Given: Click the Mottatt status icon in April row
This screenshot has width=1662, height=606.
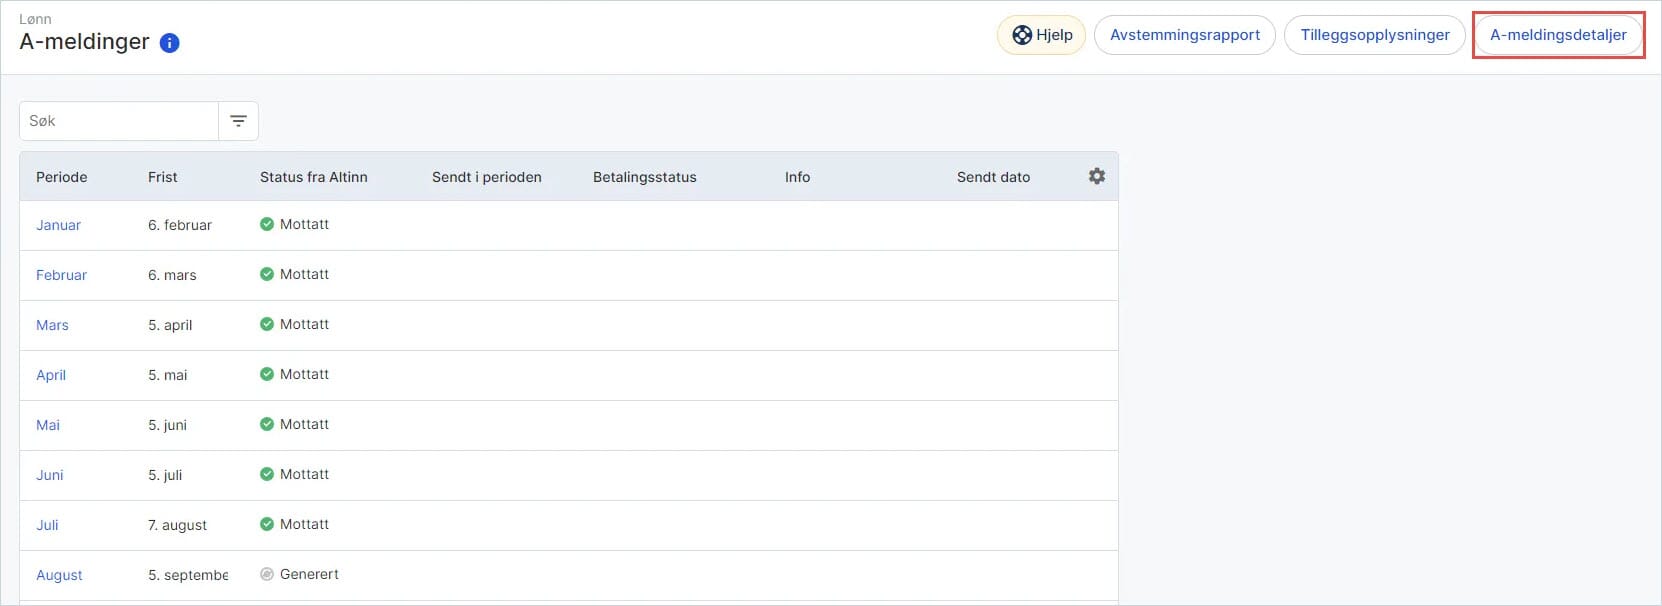Looking at the screenshot, I should [x=267, y=374].
